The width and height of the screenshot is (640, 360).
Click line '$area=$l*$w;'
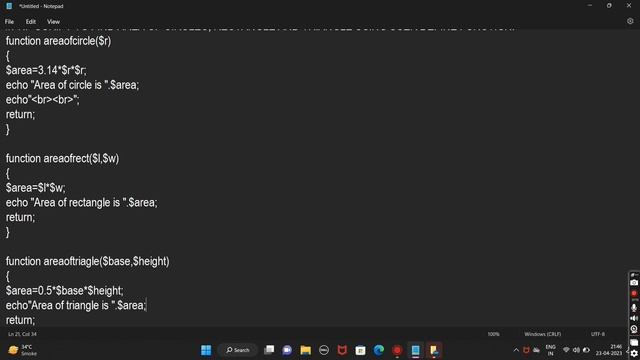tap(36, 188)
